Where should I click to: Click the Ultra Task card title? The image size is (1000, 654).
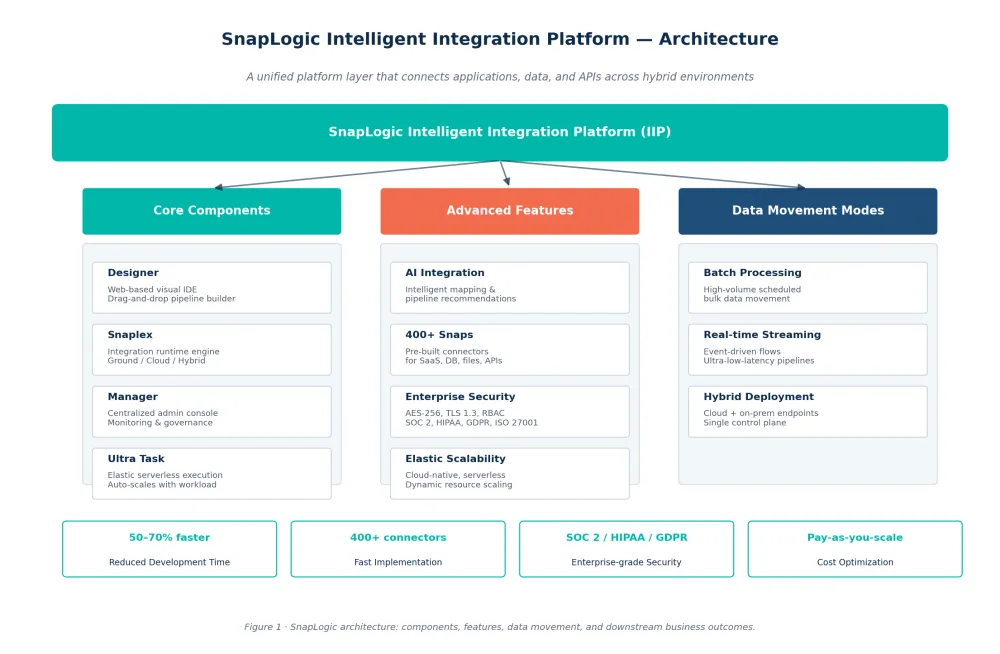pos(136,458)
